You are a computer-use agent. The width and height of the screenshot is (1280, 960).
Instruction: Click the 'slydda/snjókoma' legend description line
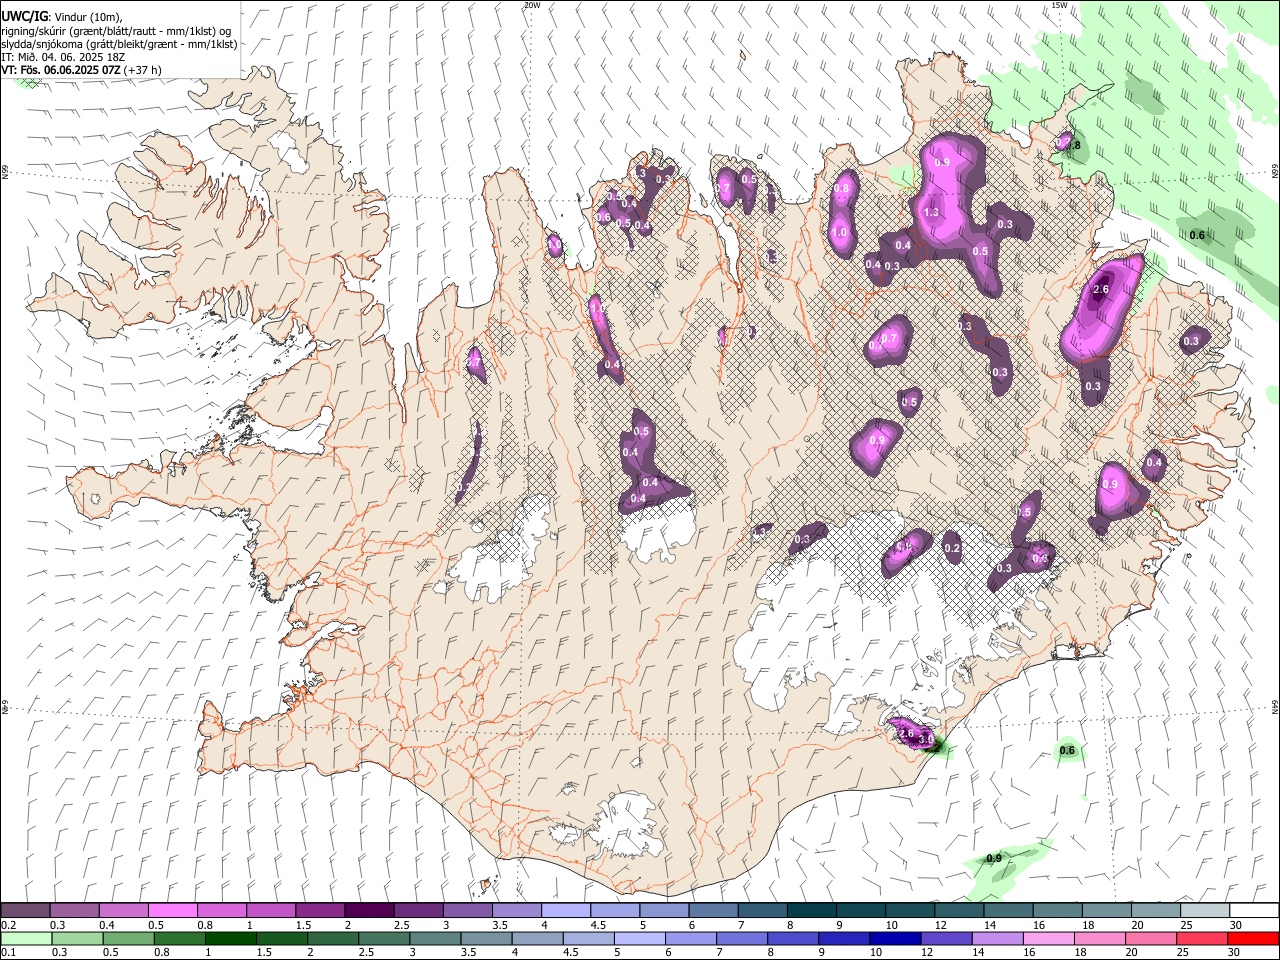[119, 44]
